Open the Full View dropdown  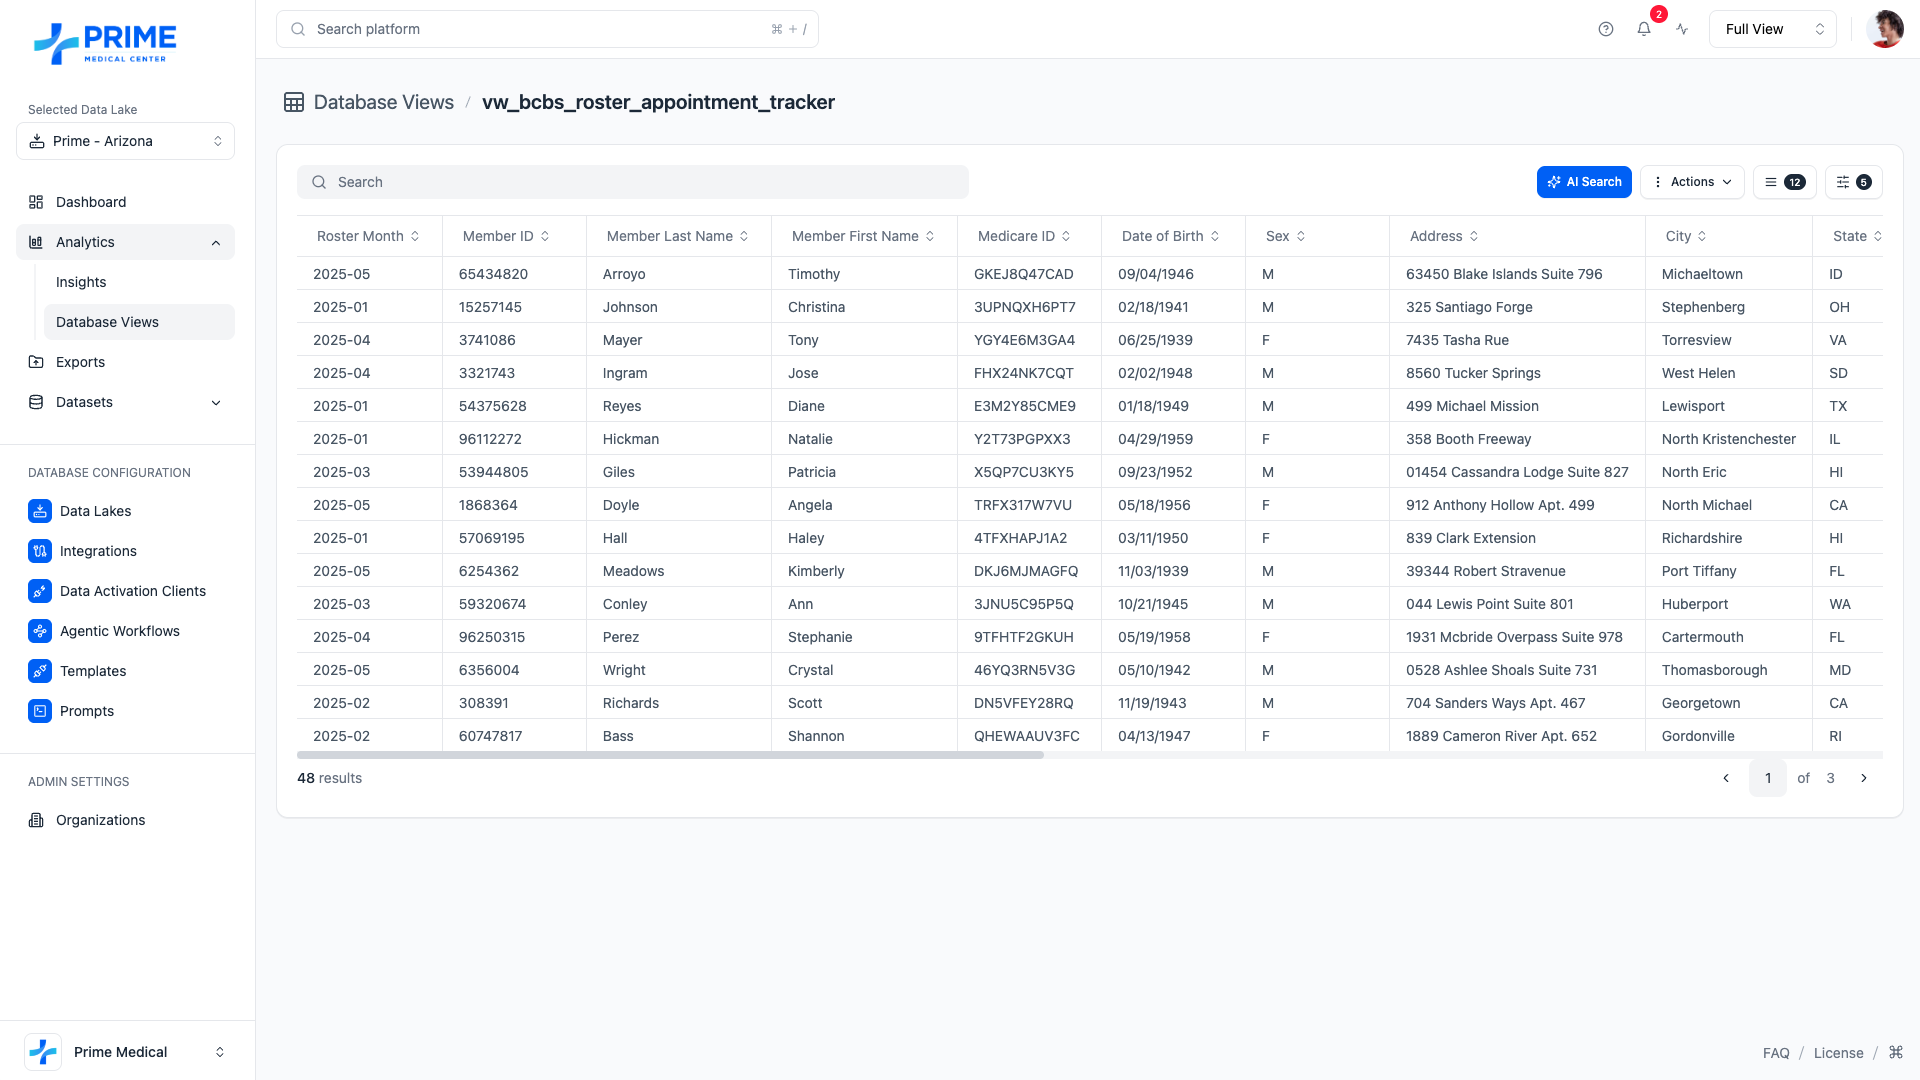(x=1772, y=29)
